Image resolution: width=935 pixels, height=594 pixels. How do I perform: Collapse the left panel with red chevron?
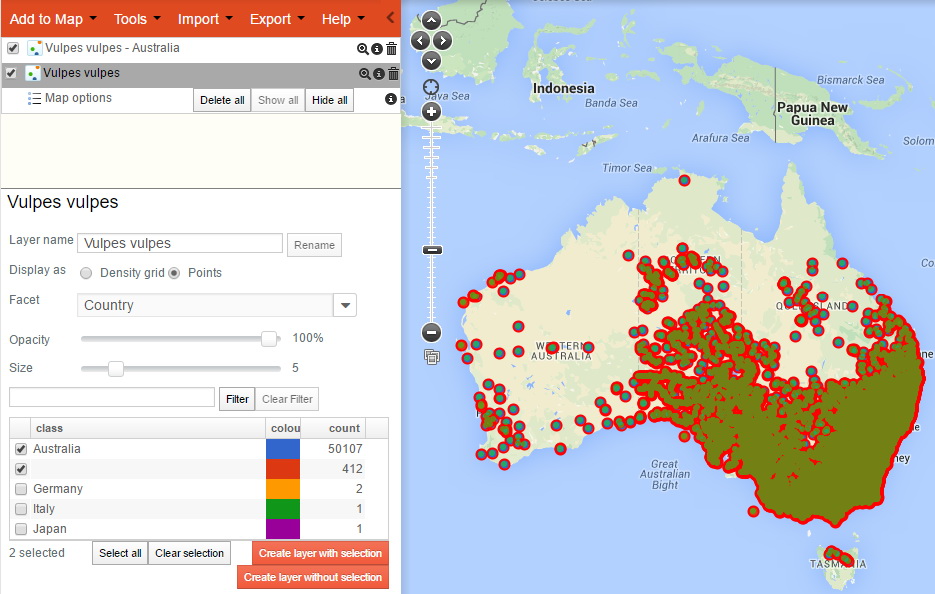(390, 17)
